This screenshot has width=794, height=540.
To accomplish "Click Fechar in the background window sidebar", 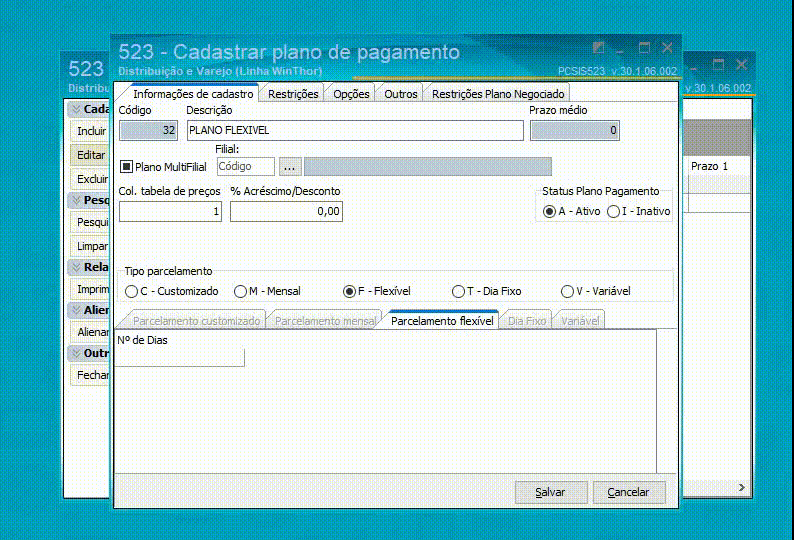I will pos(91,375).
